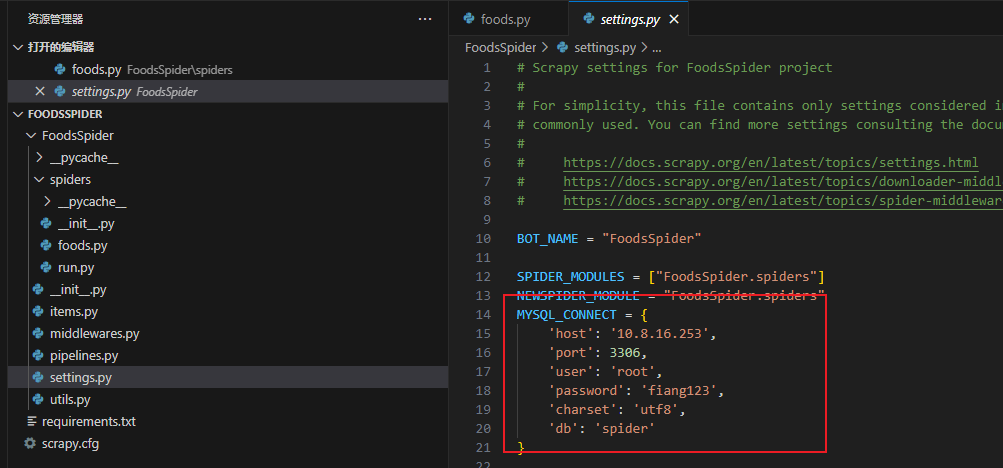Click line number 10 in gutter
The height and width of the screenshot is (468, 1003).
tap(484, 238)
